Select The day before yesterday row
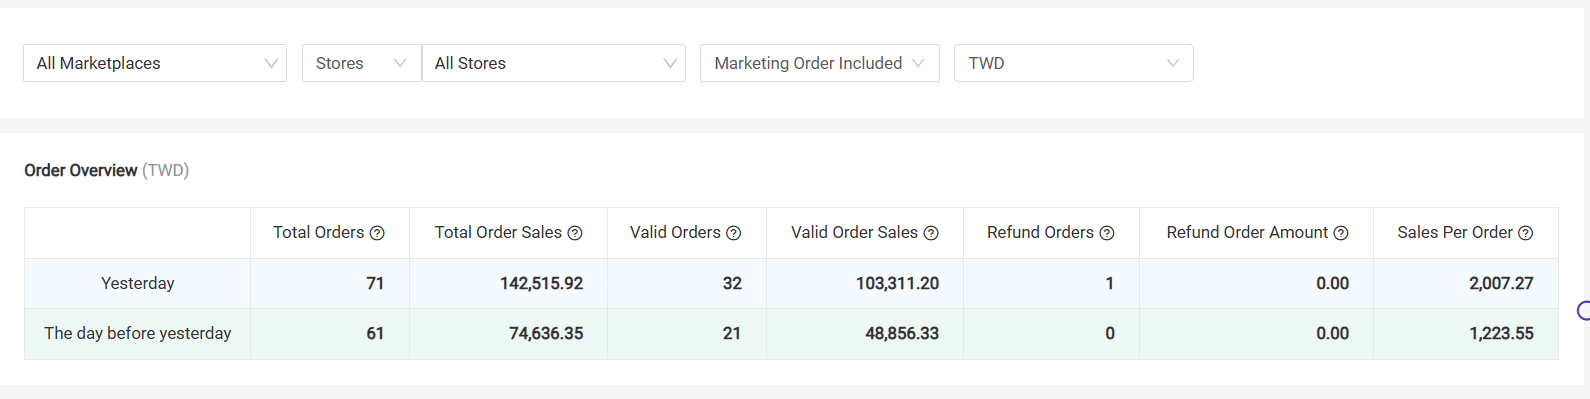The width and height of the screenshot is (1590, 399). (138, 333)
